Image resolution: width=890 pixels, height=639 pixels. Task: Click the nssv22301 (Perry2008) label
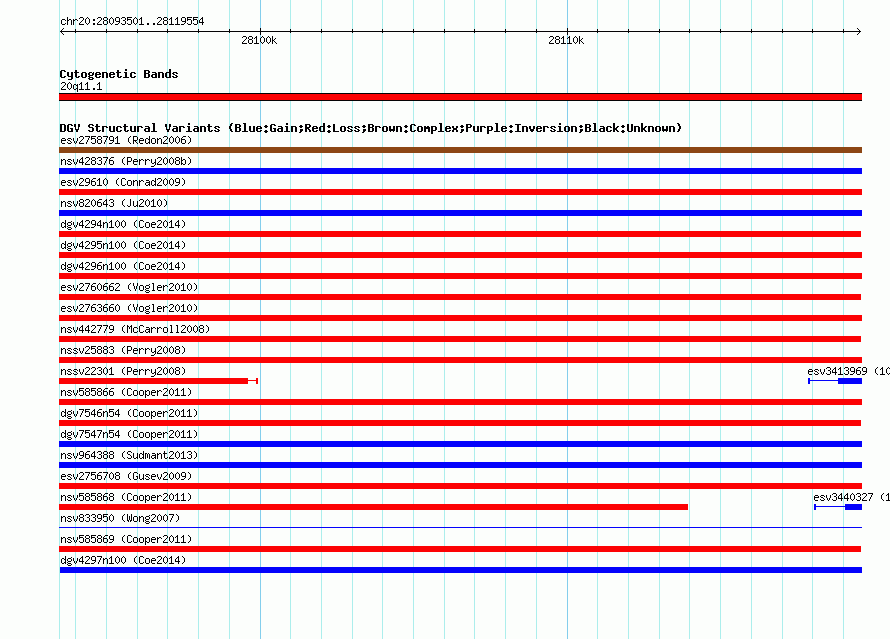[x=123, y=371]
